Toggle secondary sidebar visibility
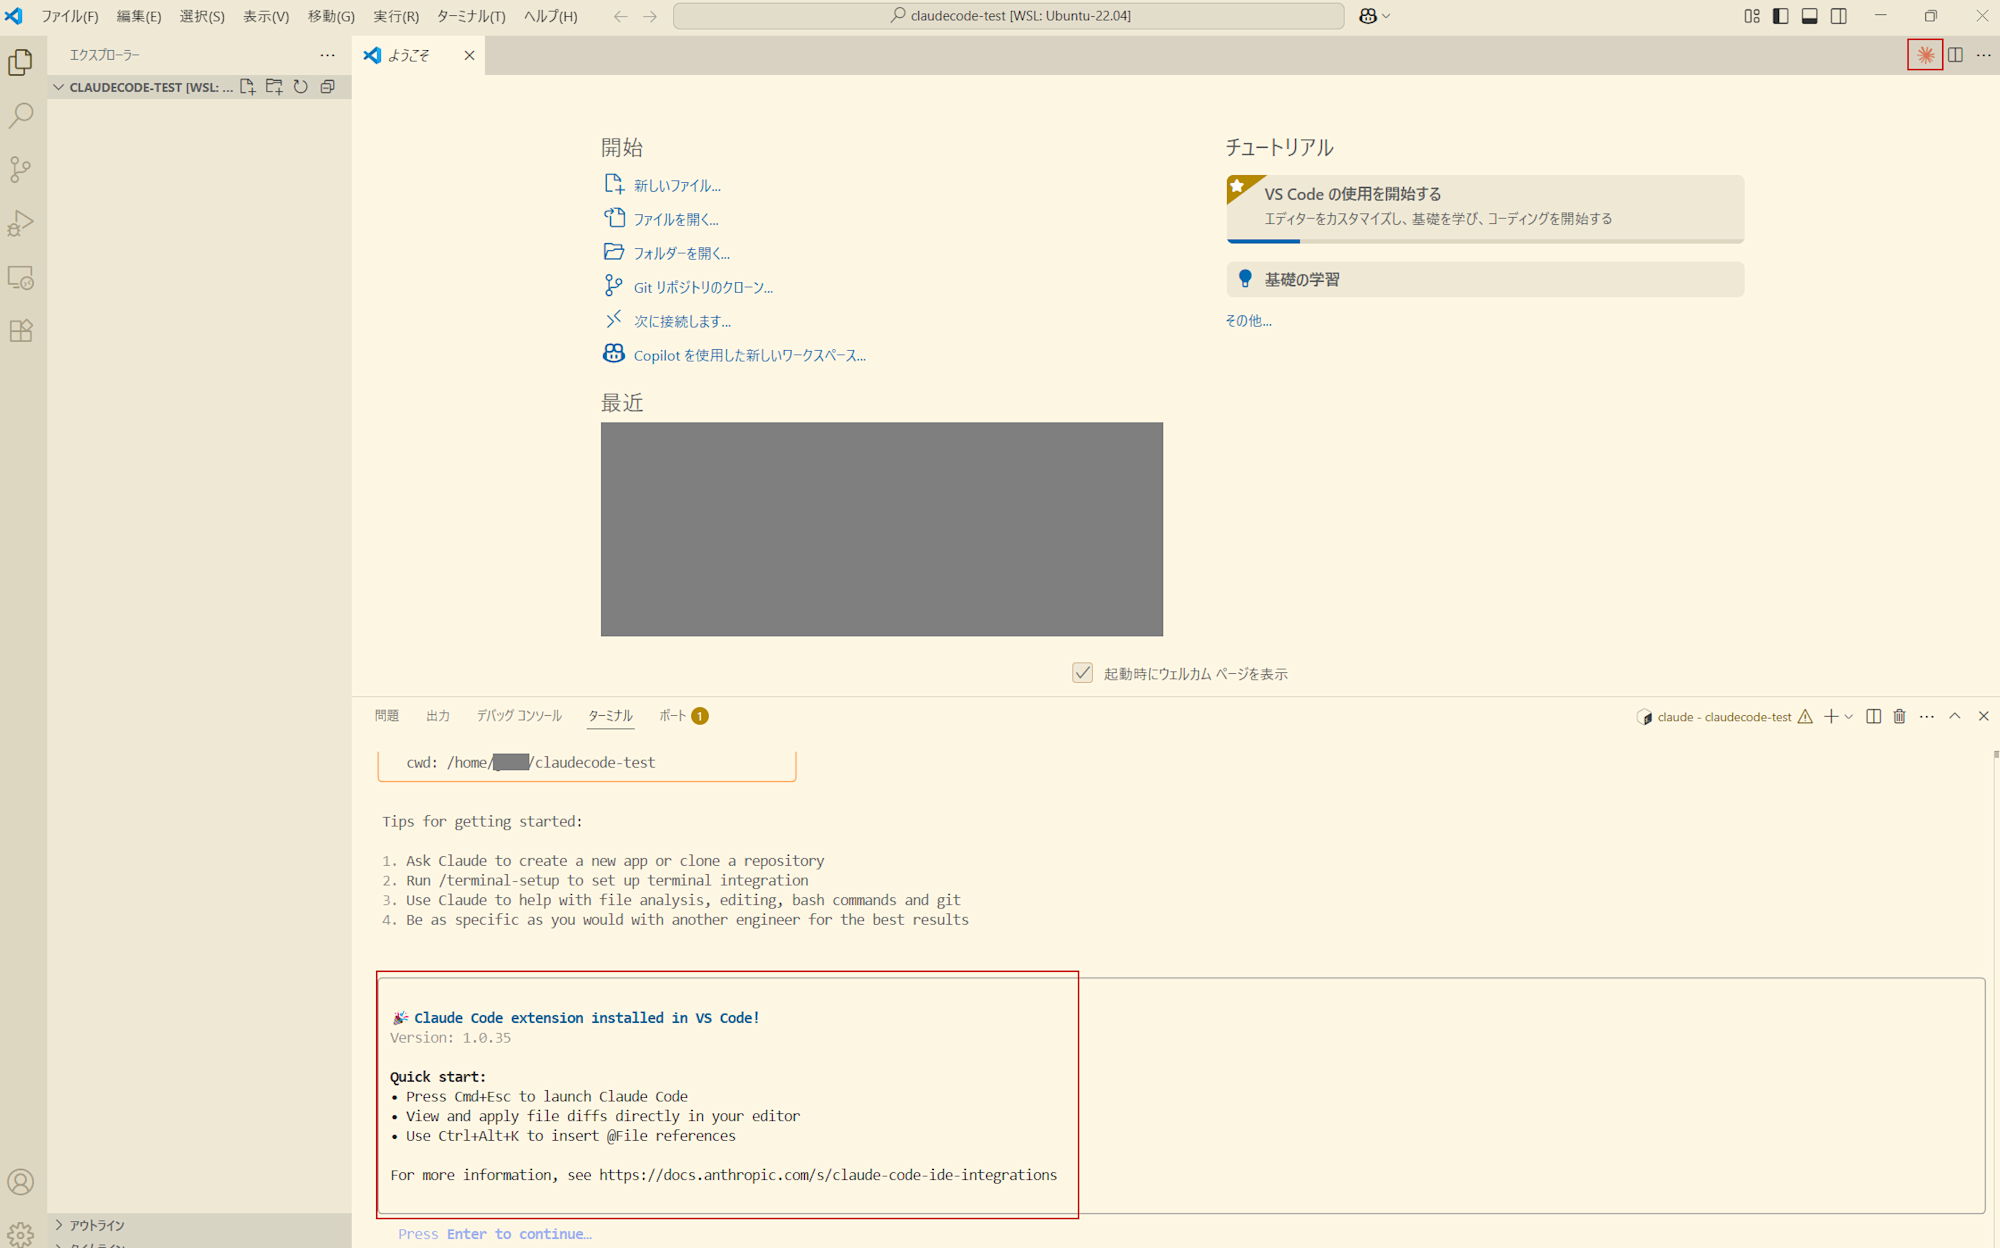The width and height of the screenshot is (2000, 1248). click(x=1839, y=16)
